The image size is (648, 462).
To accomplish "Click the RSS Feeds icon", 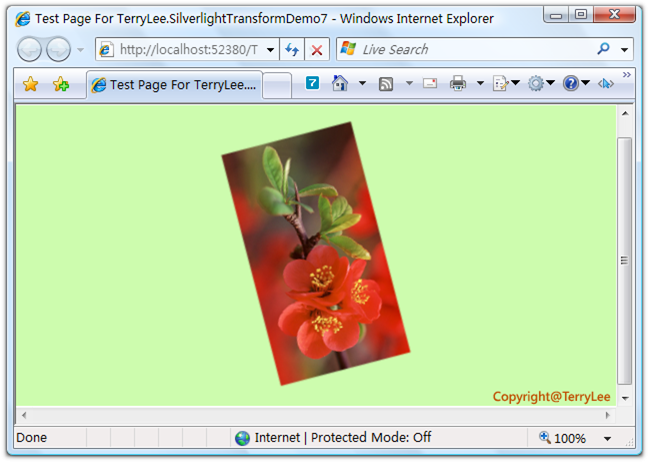I will click(x=386, y=84).
